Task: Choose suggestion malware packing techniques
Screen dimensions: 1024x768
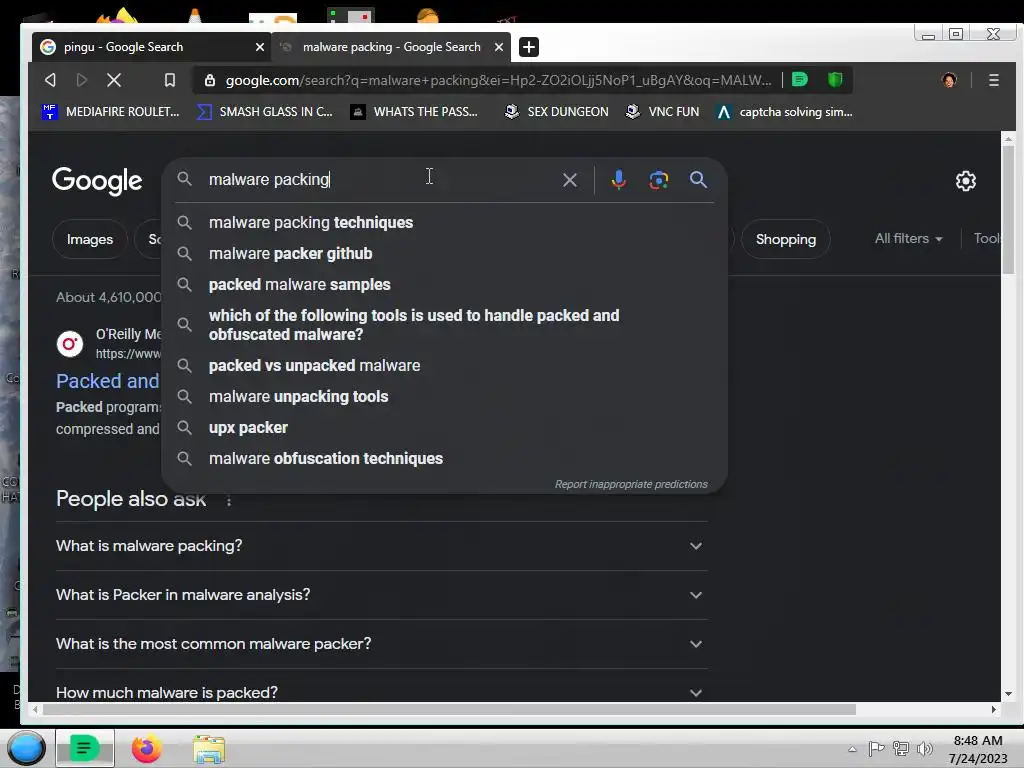Action: click(x=444, y=223)
